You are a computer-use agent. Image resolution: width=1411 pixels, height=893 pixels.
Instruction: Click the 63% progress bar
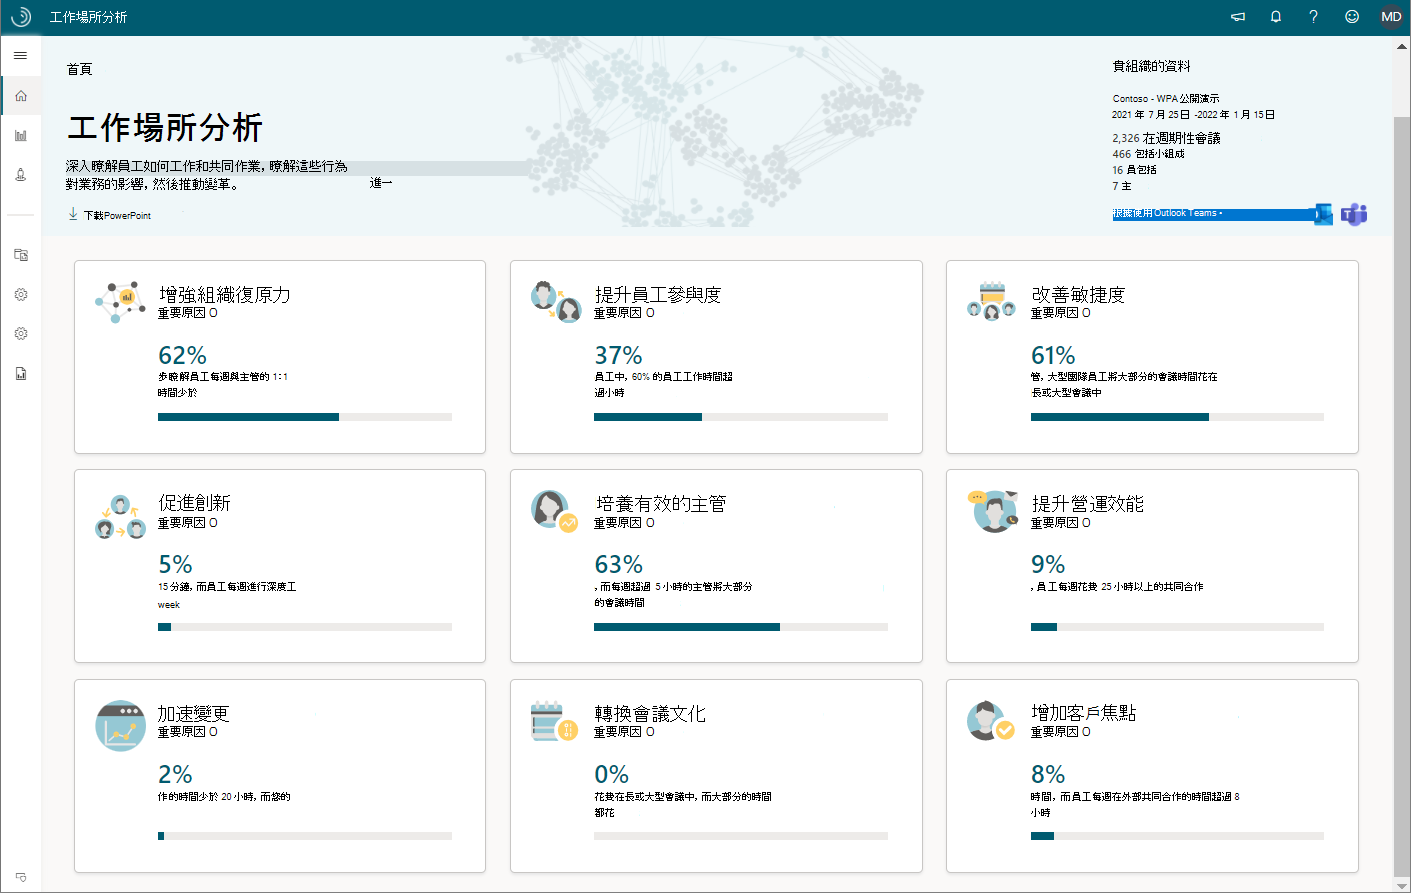741,627
